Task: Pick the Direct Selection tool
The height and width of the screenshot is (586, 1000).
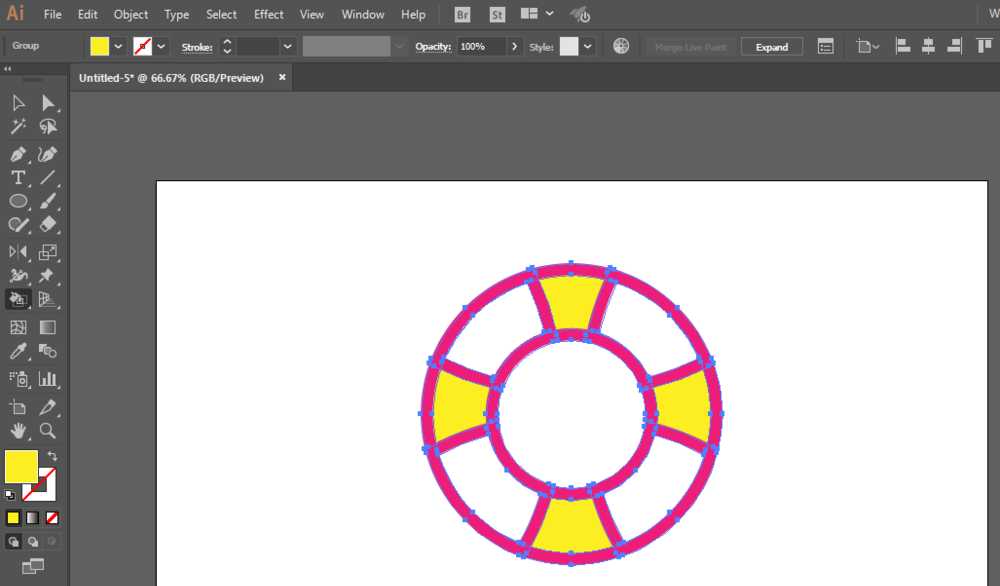Action: click(x=47, y=103)
